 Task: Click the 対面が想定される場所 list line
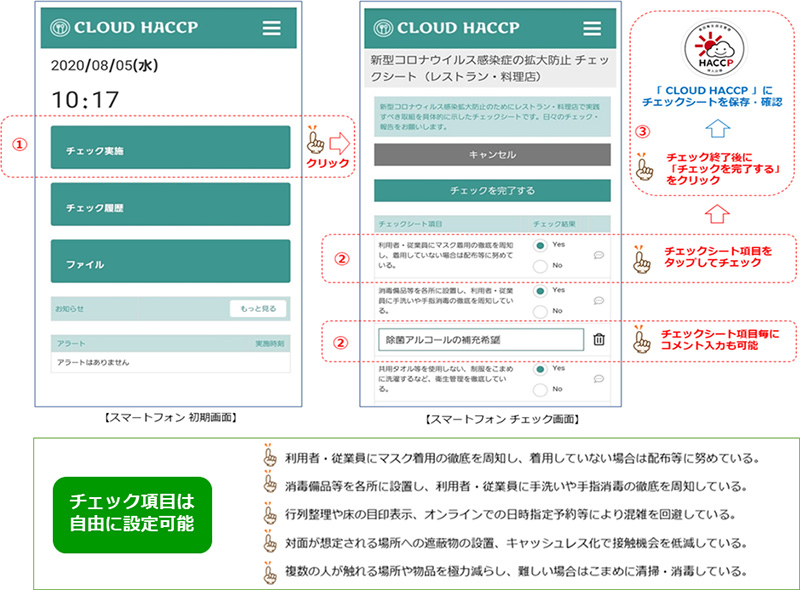516,543
